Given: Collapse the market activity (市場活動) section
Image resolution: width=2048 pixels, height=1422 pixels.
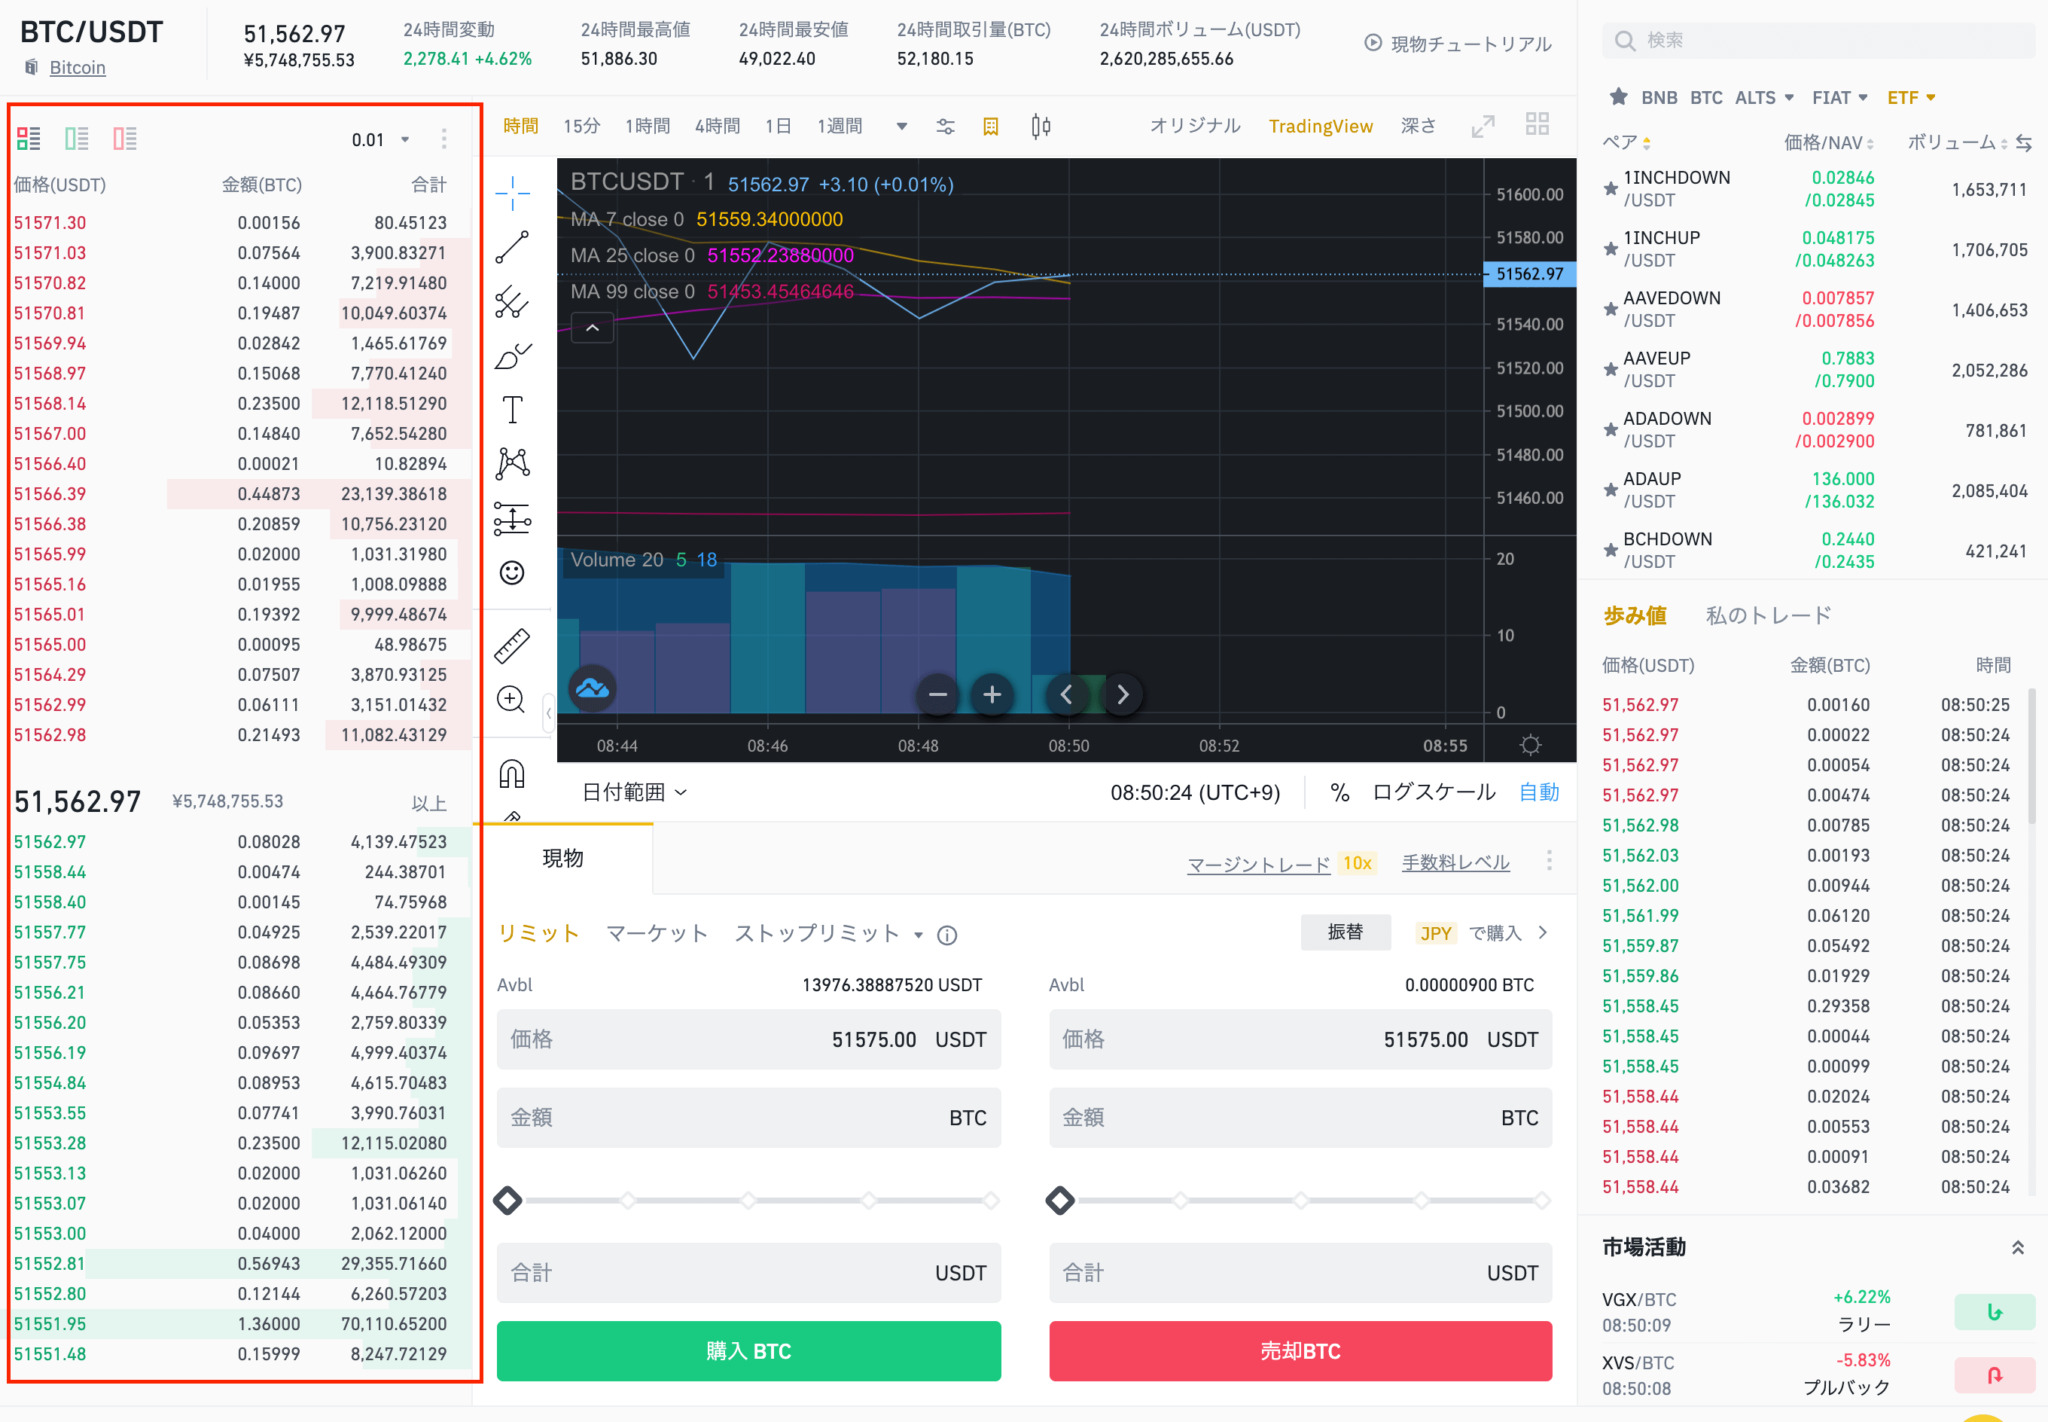Looking at the screenshot, I should [2018, 1248].
